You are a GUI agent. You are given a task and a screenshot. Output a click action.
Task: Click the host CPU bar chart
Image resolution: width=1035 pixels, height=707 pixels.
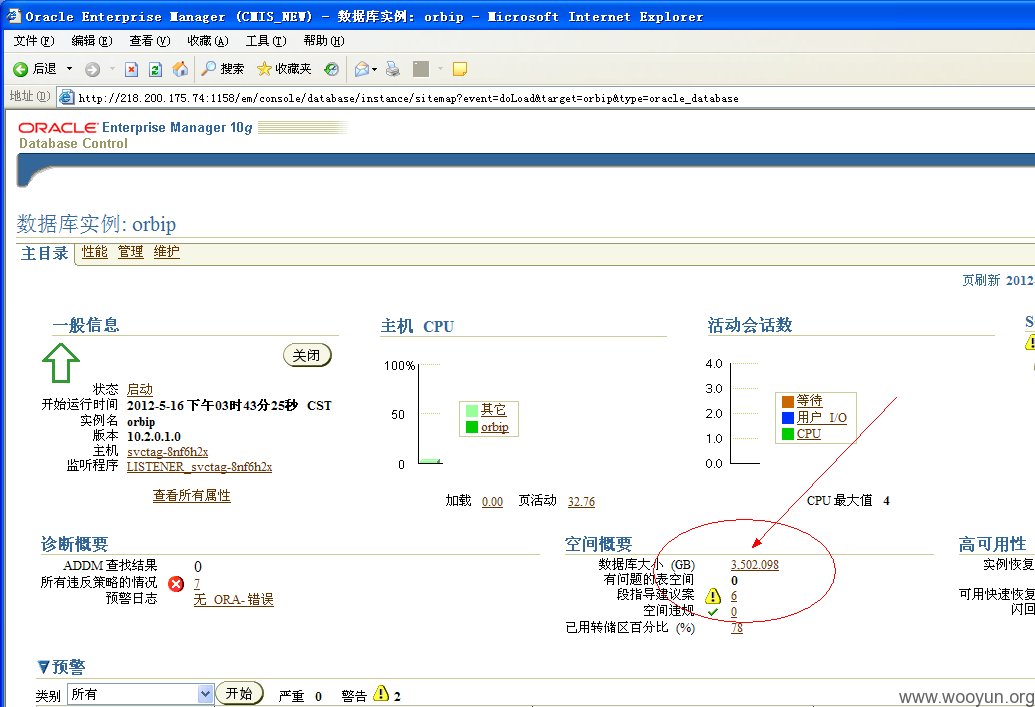pyautogui.click(x=430, y=414)
